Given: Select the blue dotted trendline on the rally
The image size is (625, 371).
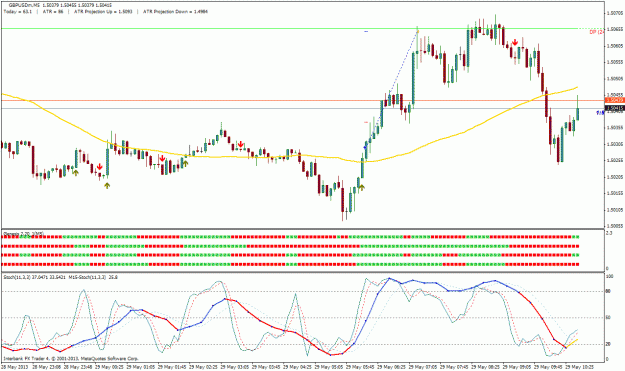Looking at the screenshot, I should click(392, 90).
